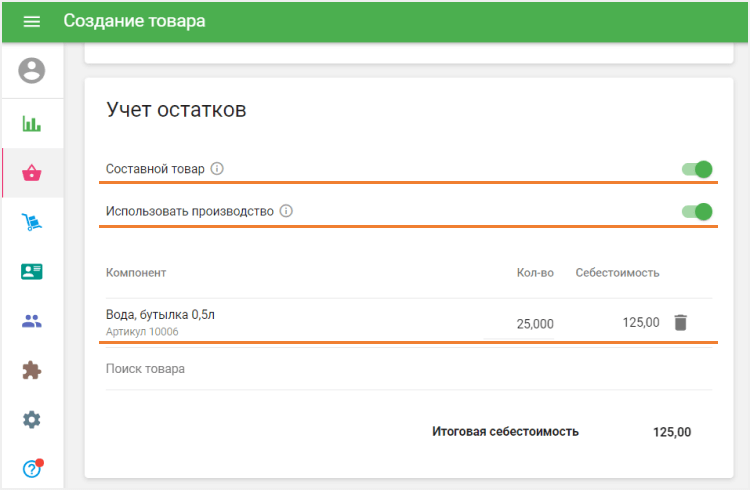Show info tooltip next to Использовать производство
The width and height of the screenshot is (750, 490).
pos(286,211)
